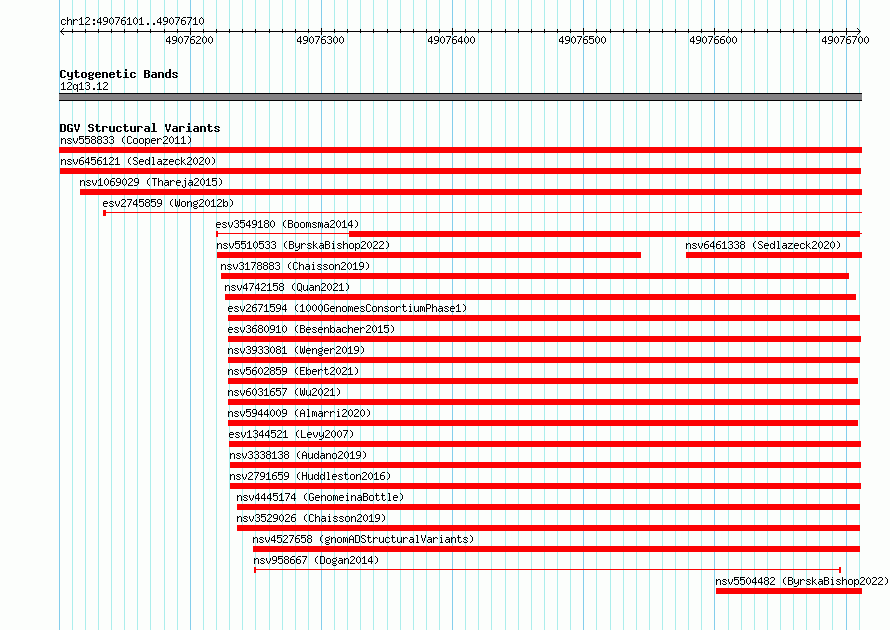The image size is (890, 630).
Task: Select esv2671594 (1000GenomesConsortiumPhase1) label
Action: 347,308
